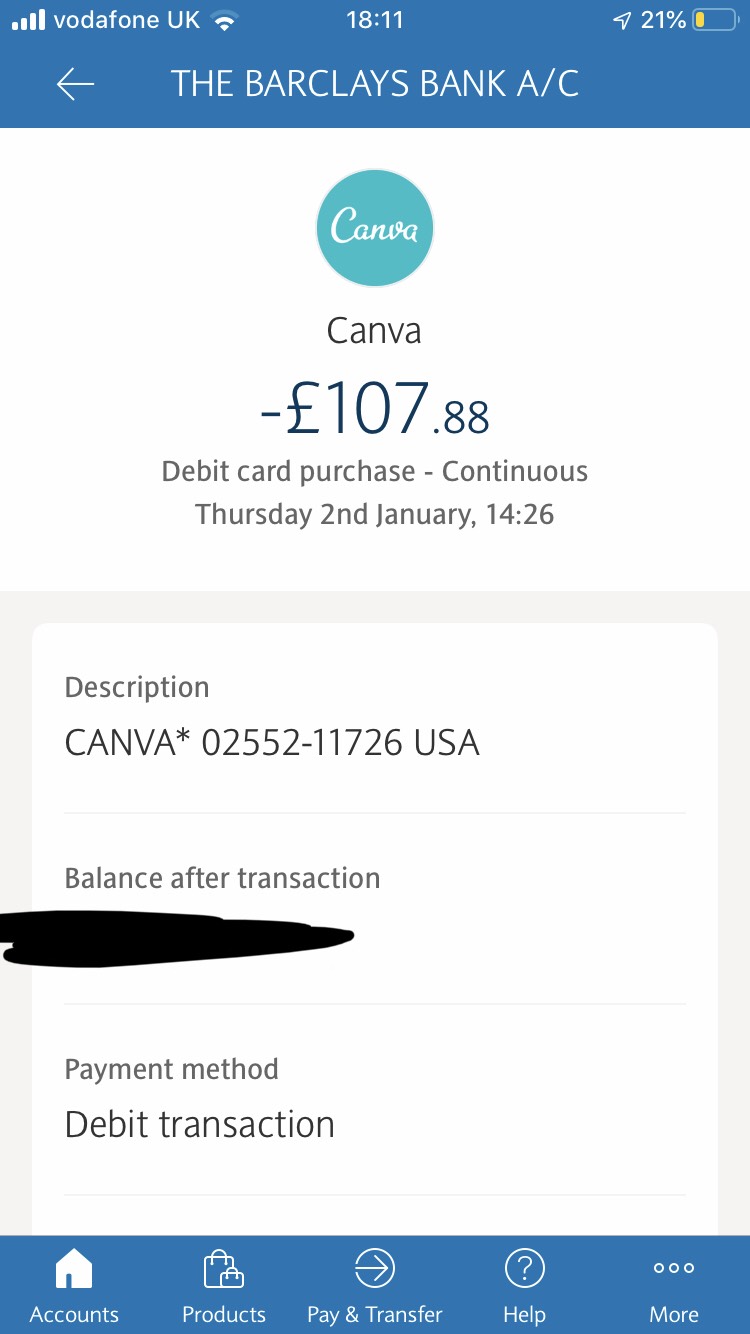Tap the Canva merchant logo

375,228
